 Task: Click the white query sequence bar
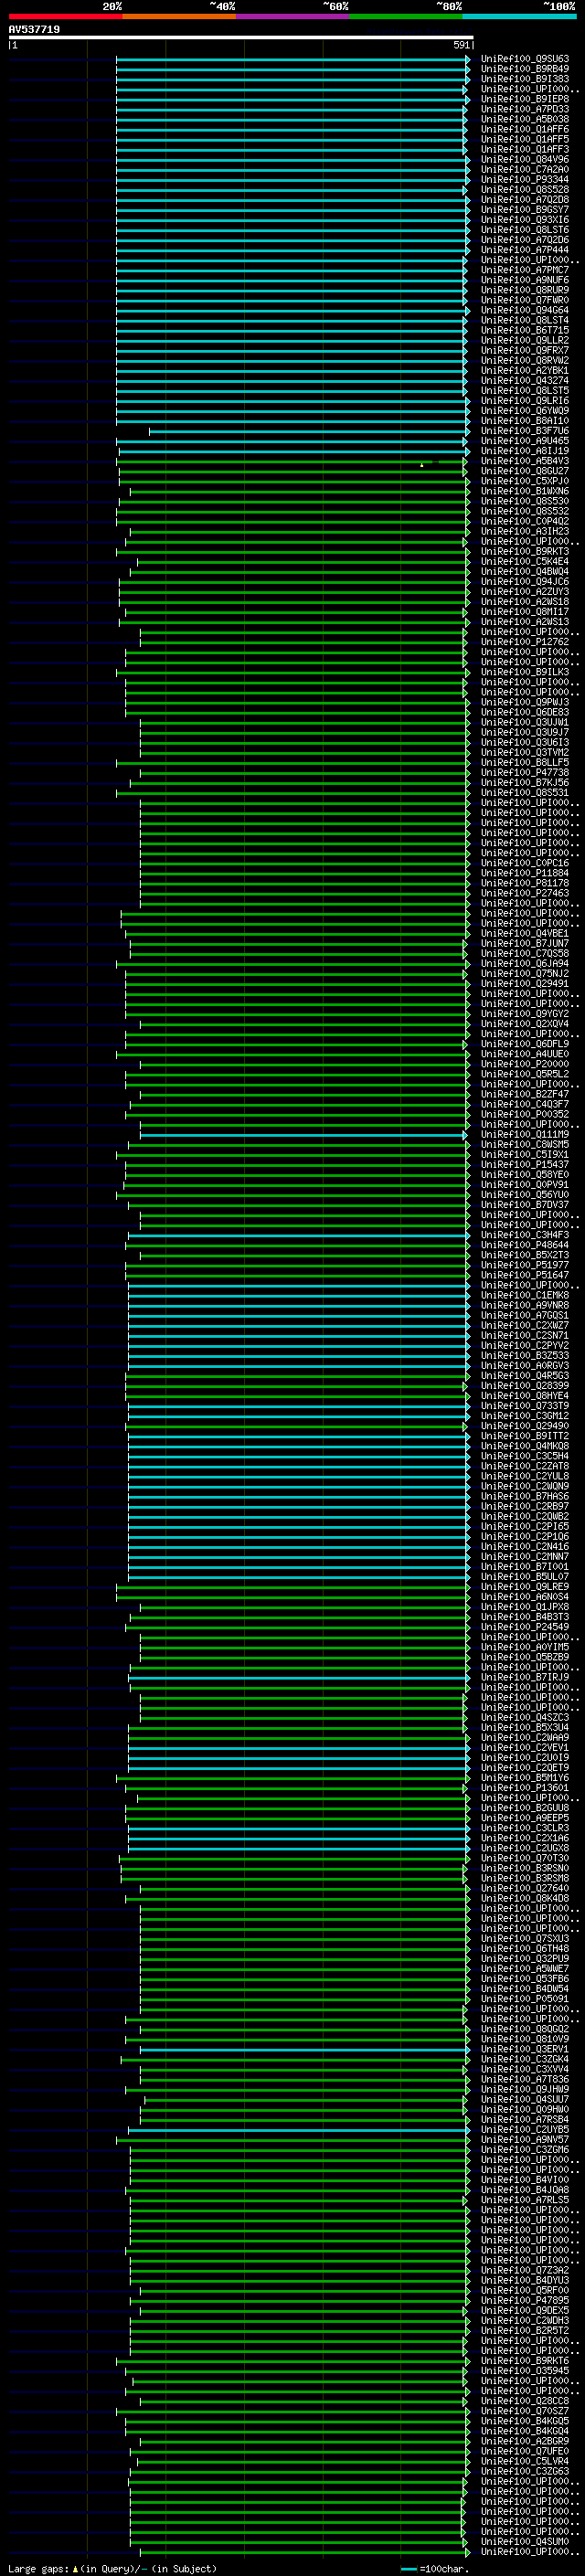click(241, 38)
